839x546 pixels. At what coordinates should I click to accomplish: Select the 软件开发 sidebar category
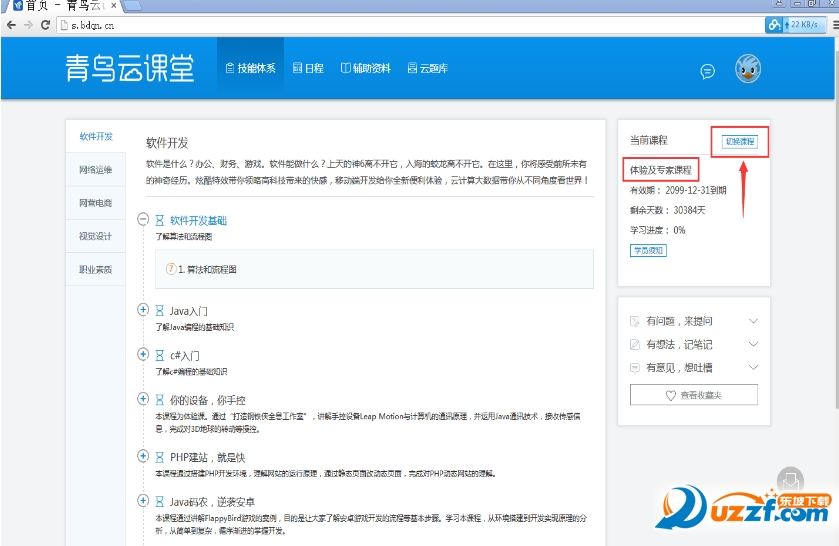(96, 136)
